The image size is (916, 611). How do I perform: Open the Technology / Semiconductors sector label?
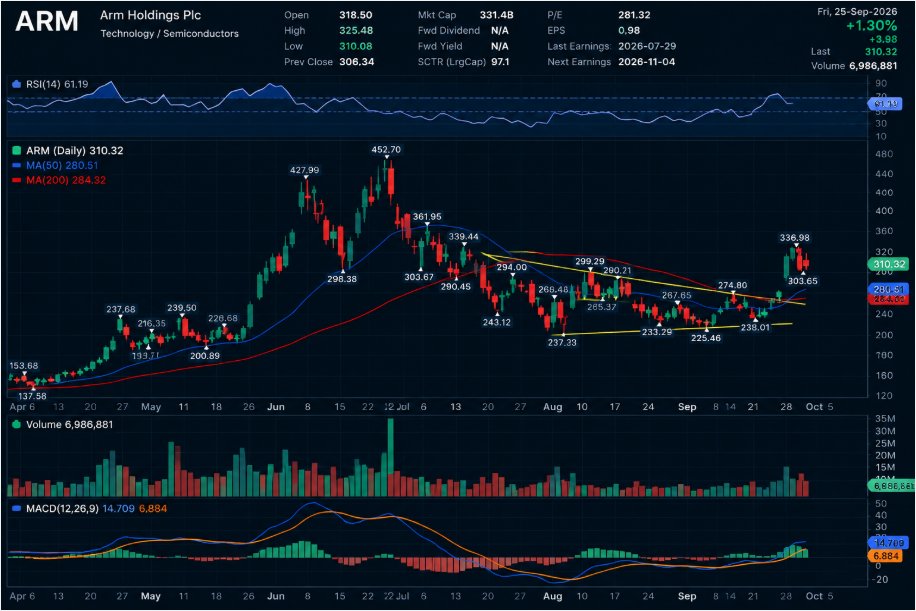pyautogui.click(x=169, y=34)
